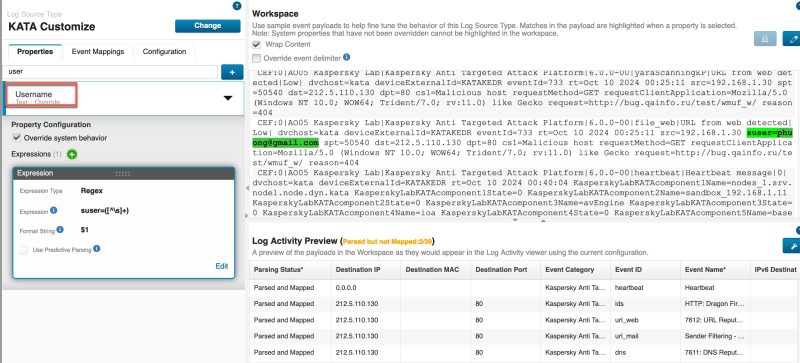Open Log Activity Preview wrench settings
The image size is (800, 363).
pyautogui.click(x=792, y=246)
